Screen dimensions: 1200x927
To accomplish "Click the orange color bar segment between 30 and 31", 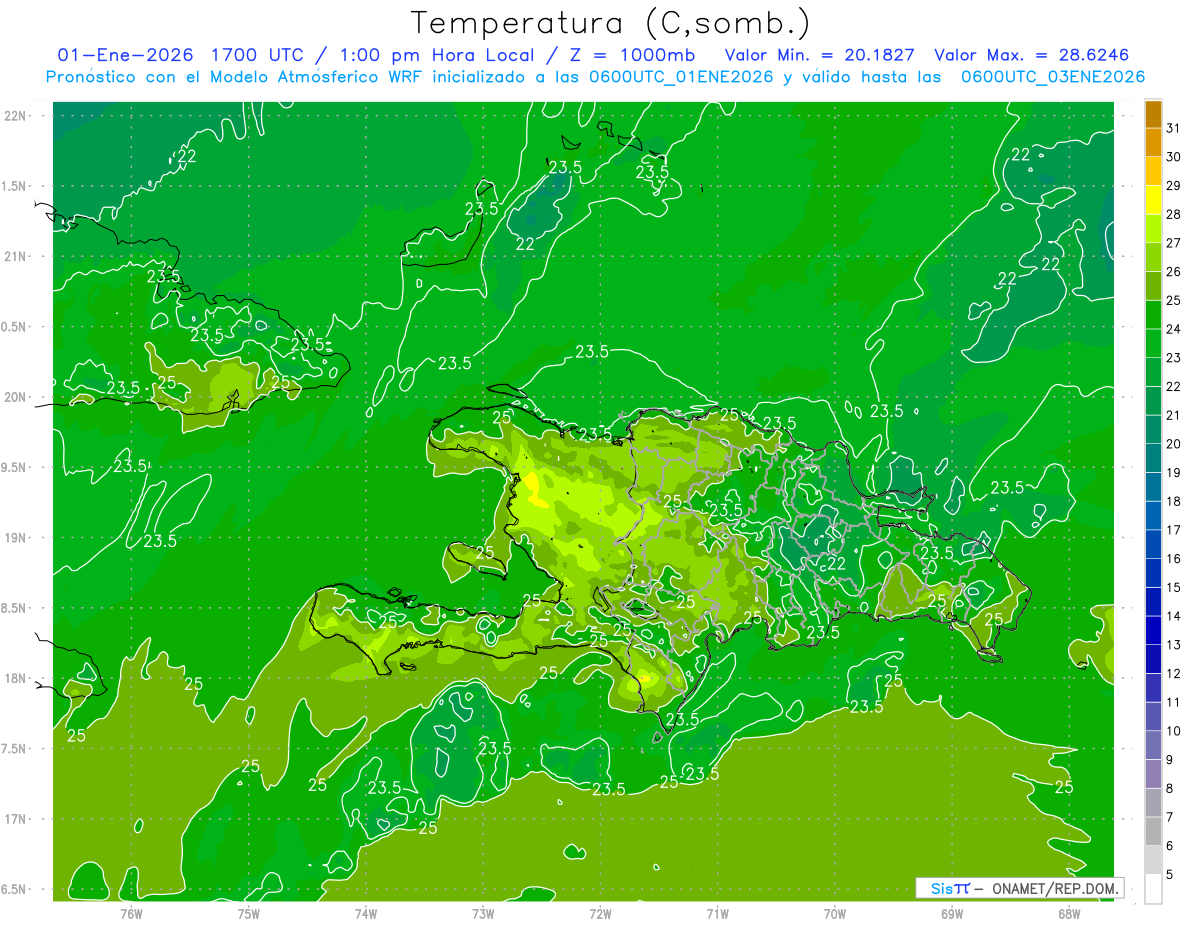I will click(x=1154, y=143).
